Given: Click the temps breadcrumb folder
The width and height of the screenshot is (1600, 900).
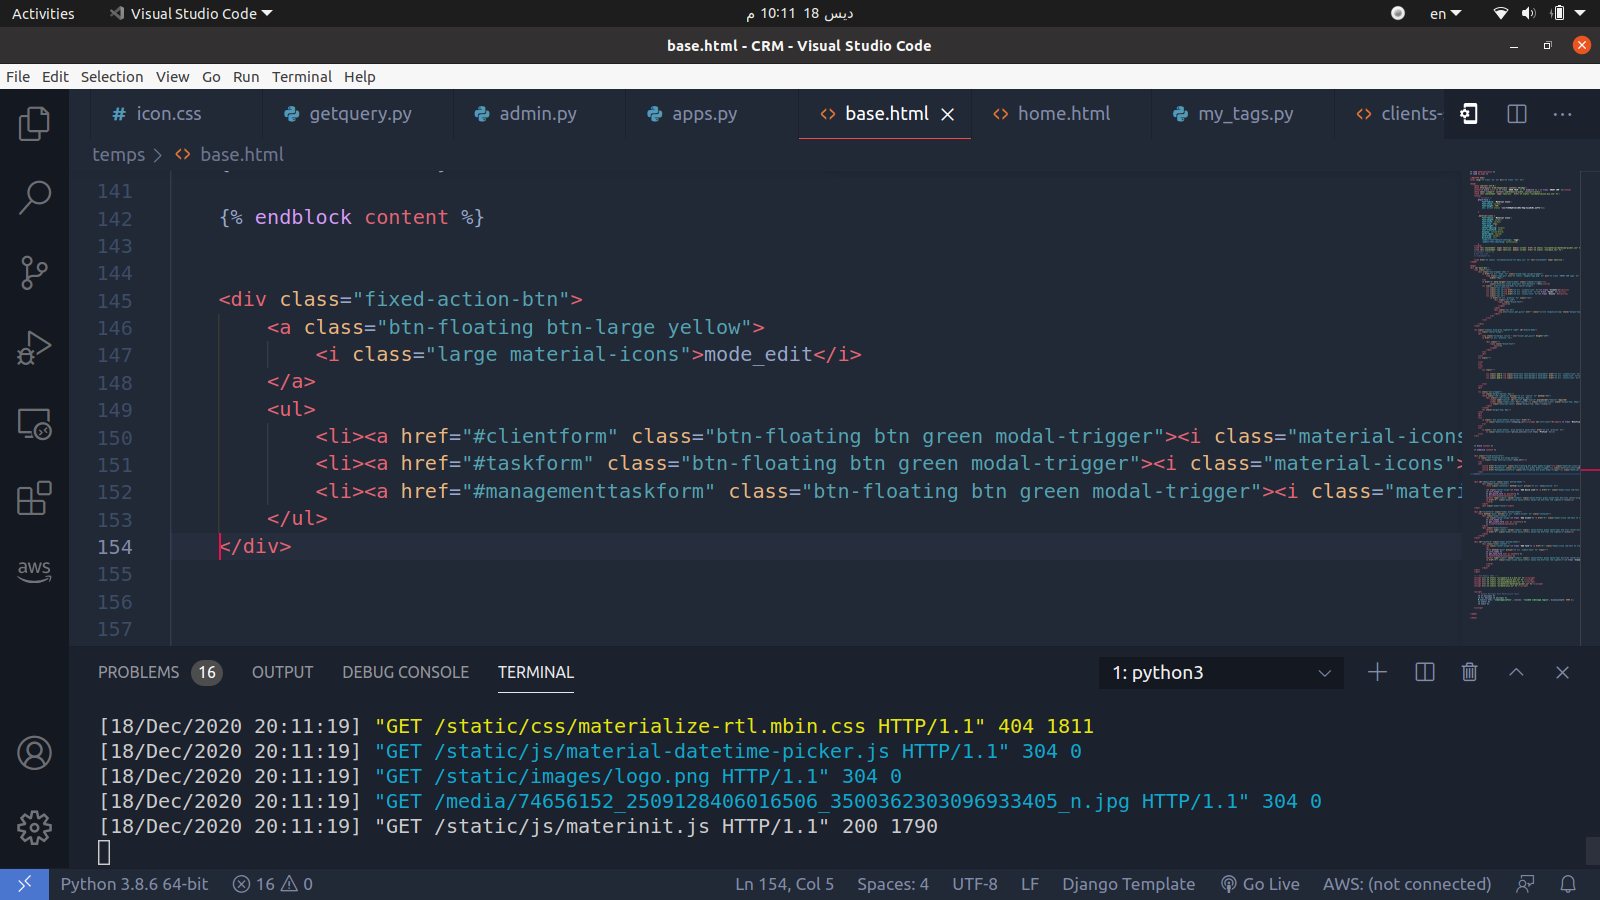Looking at the screenshot, I should (118, 154).
